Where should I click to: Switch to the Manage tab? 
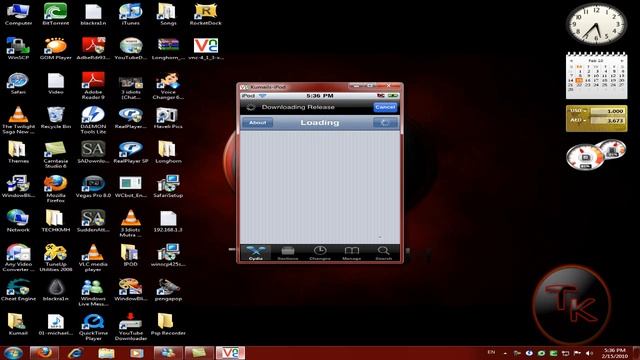351,253
